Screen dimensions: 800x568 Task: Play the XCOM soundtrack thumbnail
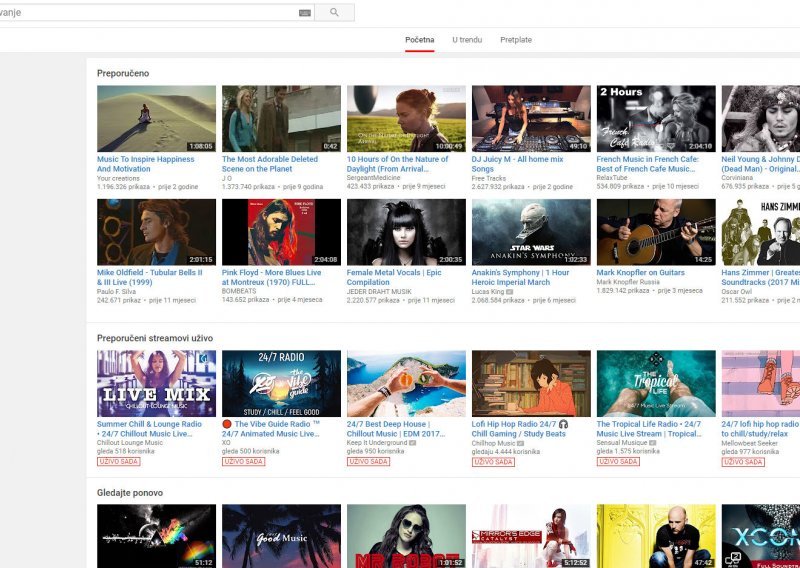pos(761,536)
